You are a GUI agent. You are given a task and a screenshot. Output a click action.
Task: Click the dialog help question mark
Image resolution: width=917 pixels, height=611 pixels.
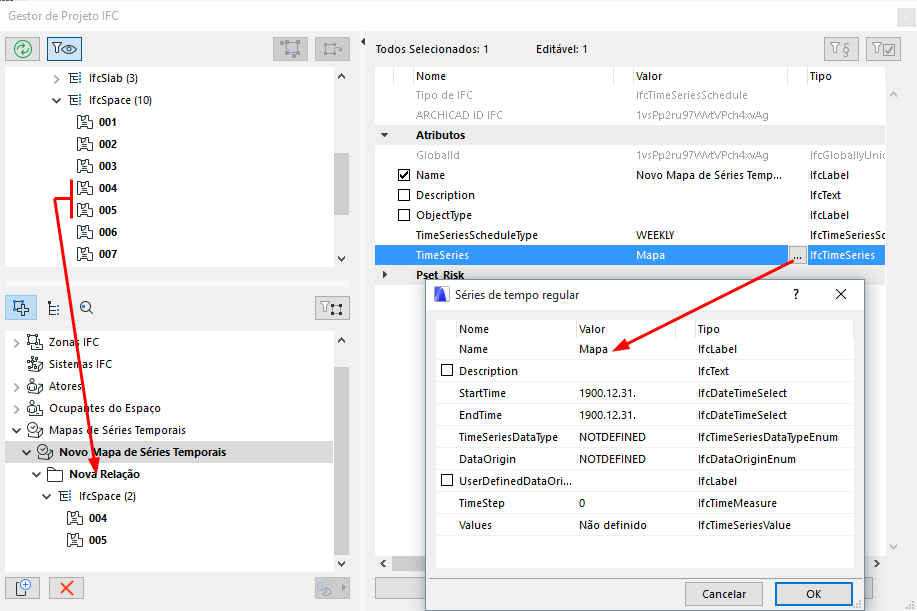(x=796, y=294)
